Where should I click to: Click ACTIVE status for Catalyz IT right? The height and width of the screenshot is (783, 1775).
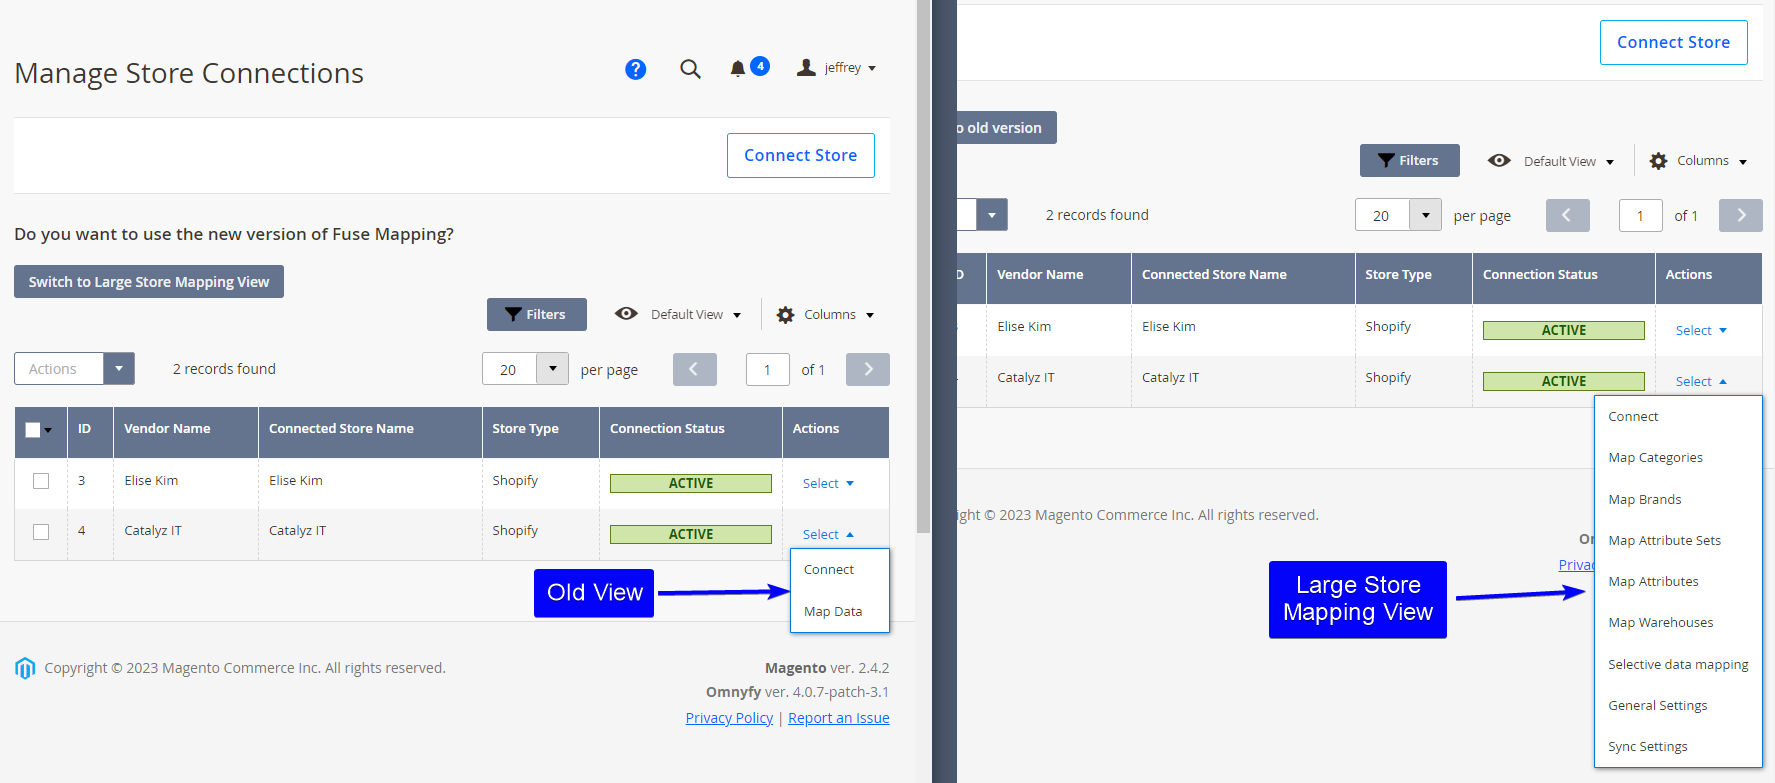point(1564,381)
